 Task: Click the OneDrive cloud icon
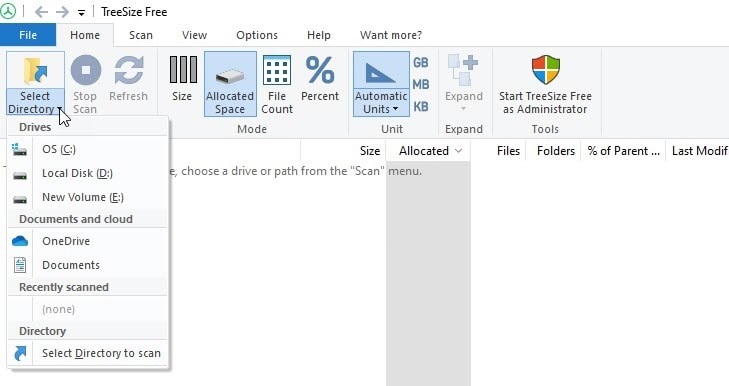point(20,241)
